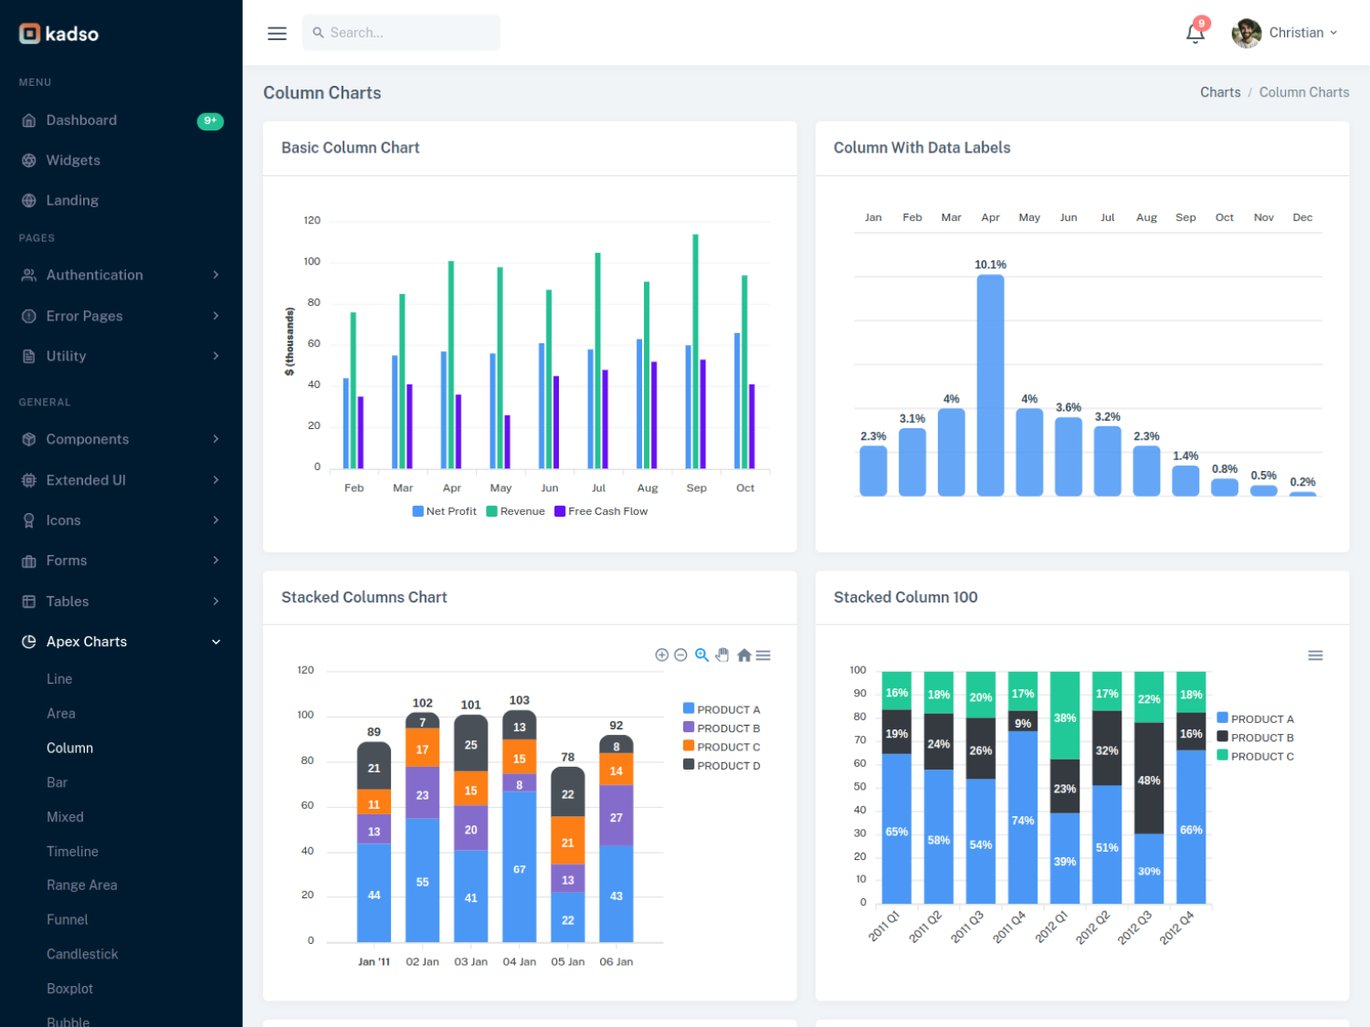This screenshot has height=1027, width=1370.
Task: Toggle Revenue series in legend
Action: coord(515,511)
